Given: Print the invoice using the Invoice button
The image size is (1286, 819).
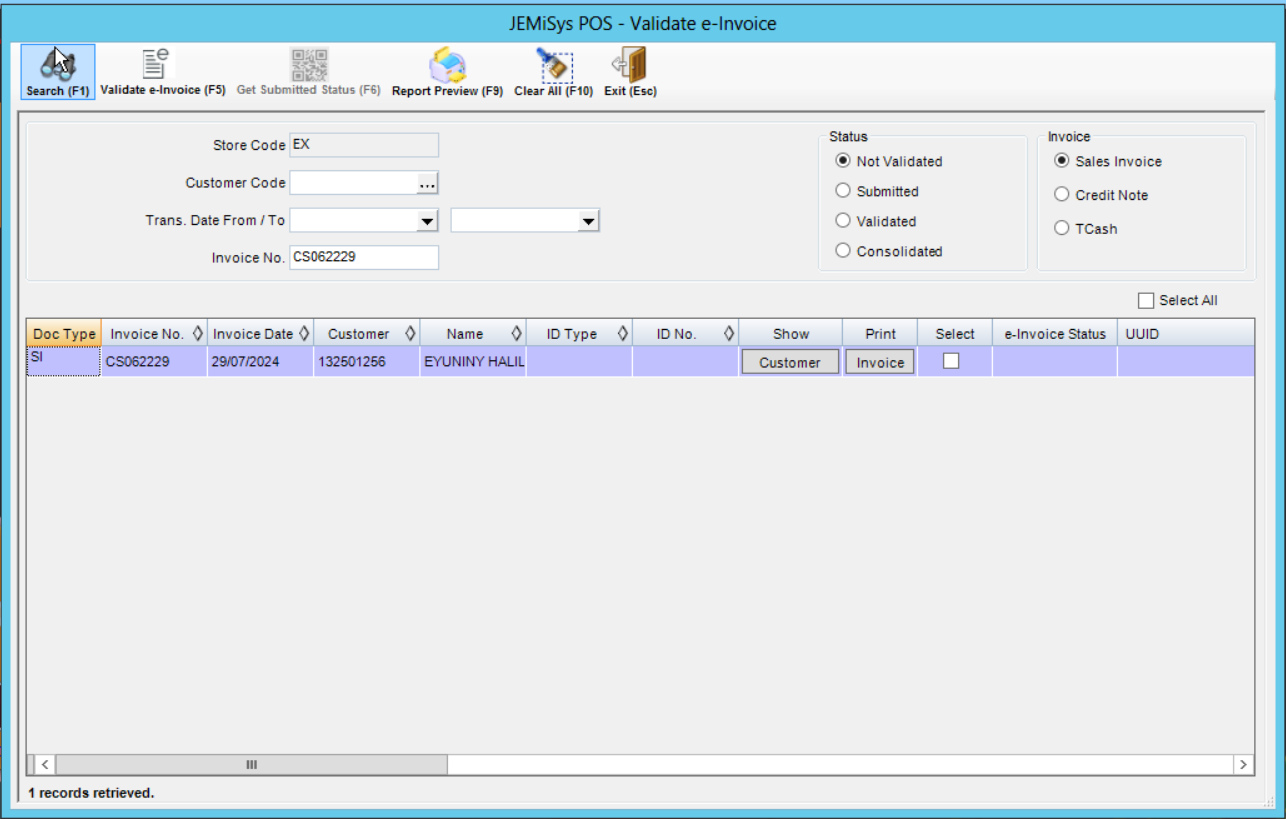Looking at the screenshot, I should (879, 362).
